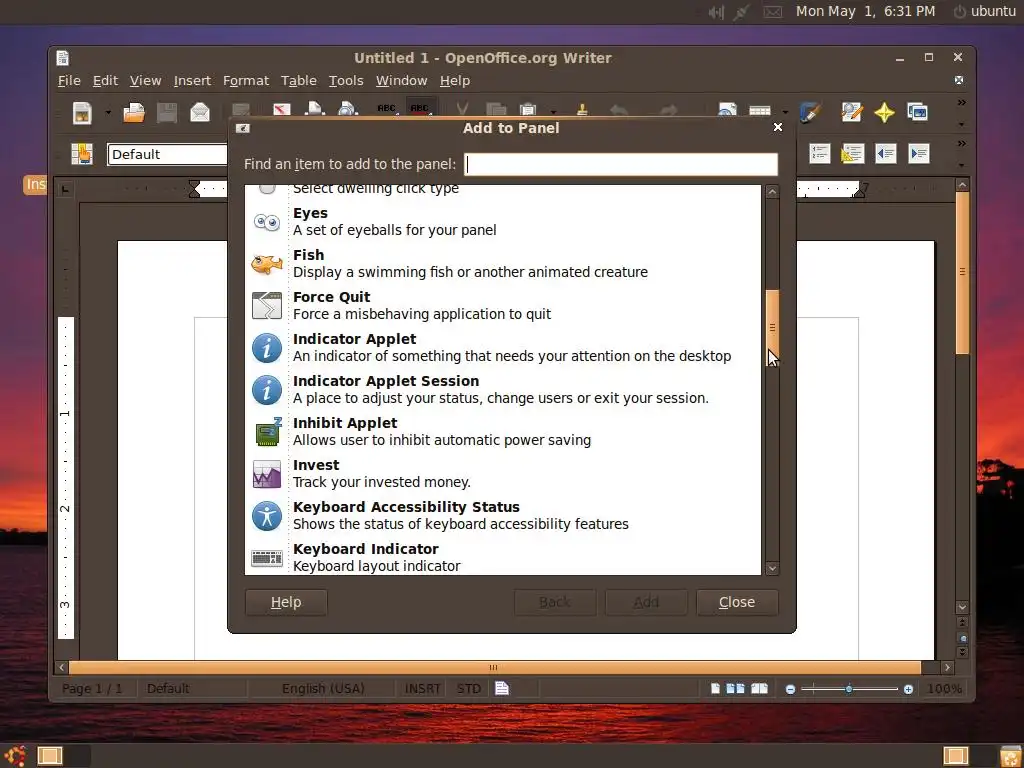Select the Keyboard Indicator icon
Image resolution: width=1024 pixels, height=768 pixels.
click(x=266, y=558)
